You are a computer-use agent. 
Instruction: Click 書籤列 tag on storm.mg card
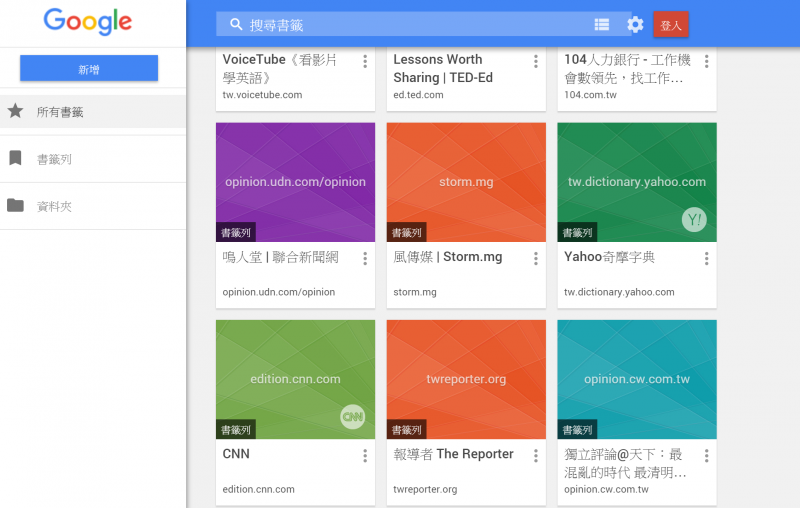tap(407, 233)
